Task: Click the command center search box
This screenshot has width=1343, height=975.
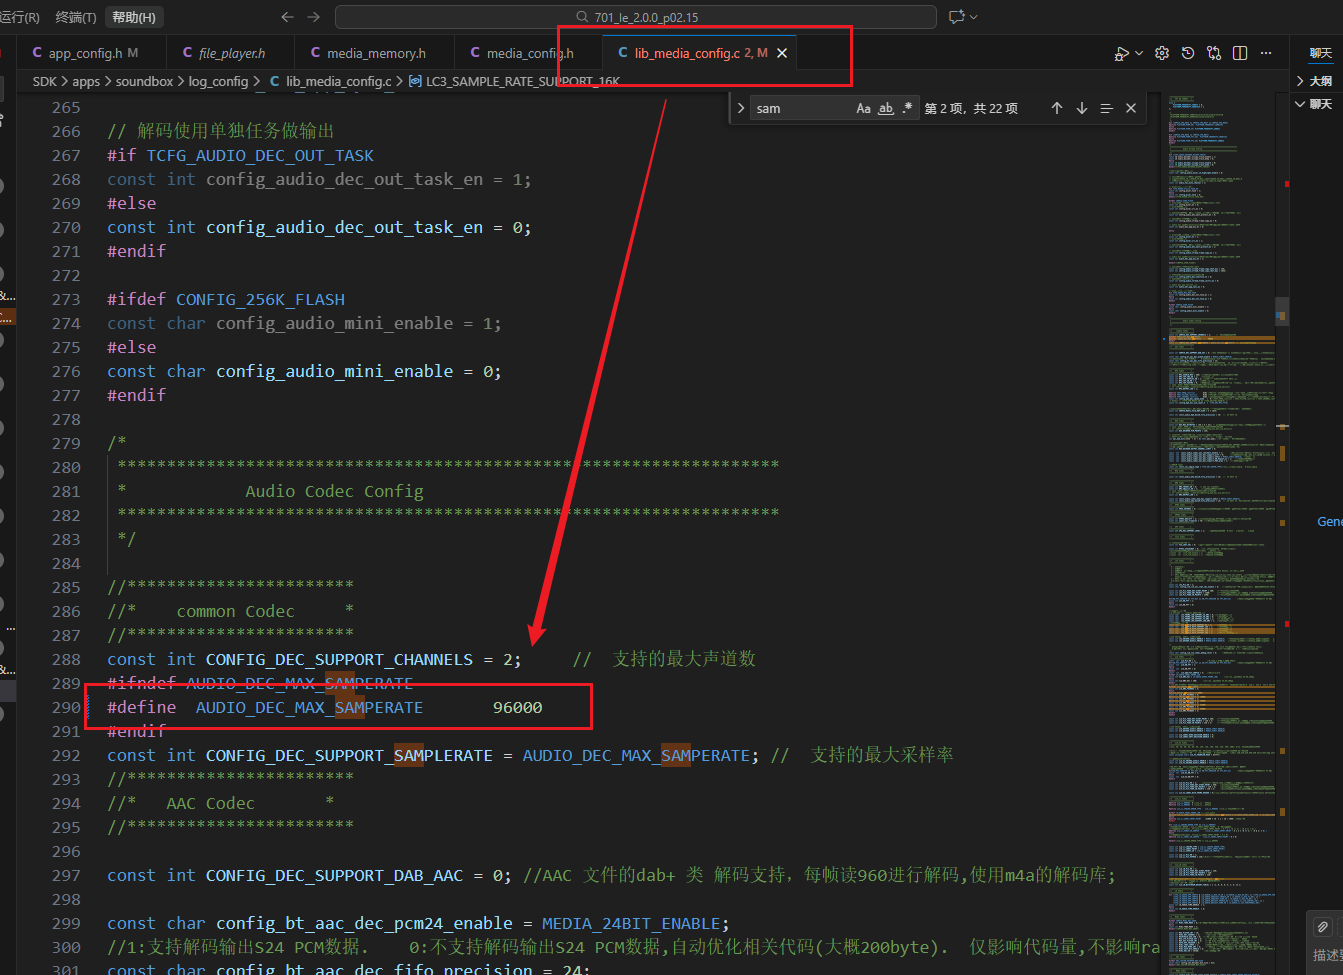Action: 636,17
